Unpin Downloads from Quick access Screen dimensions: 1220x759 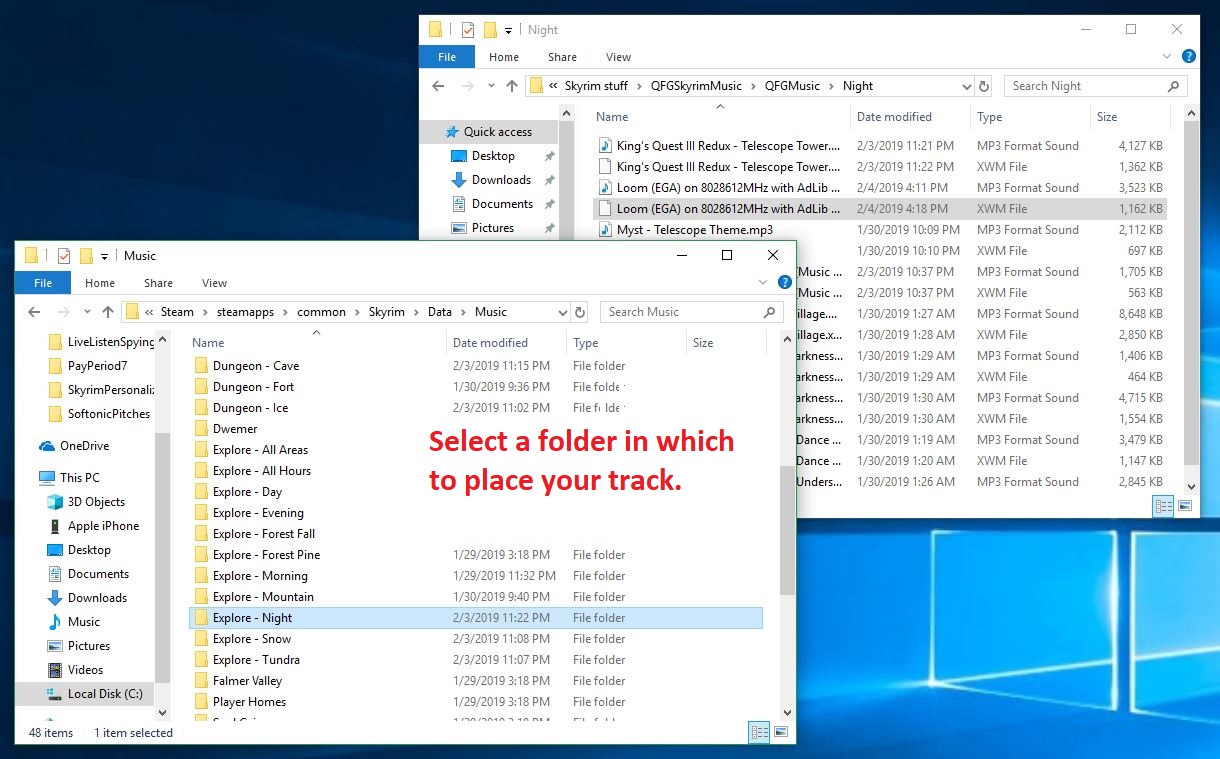tap(549, 180)
